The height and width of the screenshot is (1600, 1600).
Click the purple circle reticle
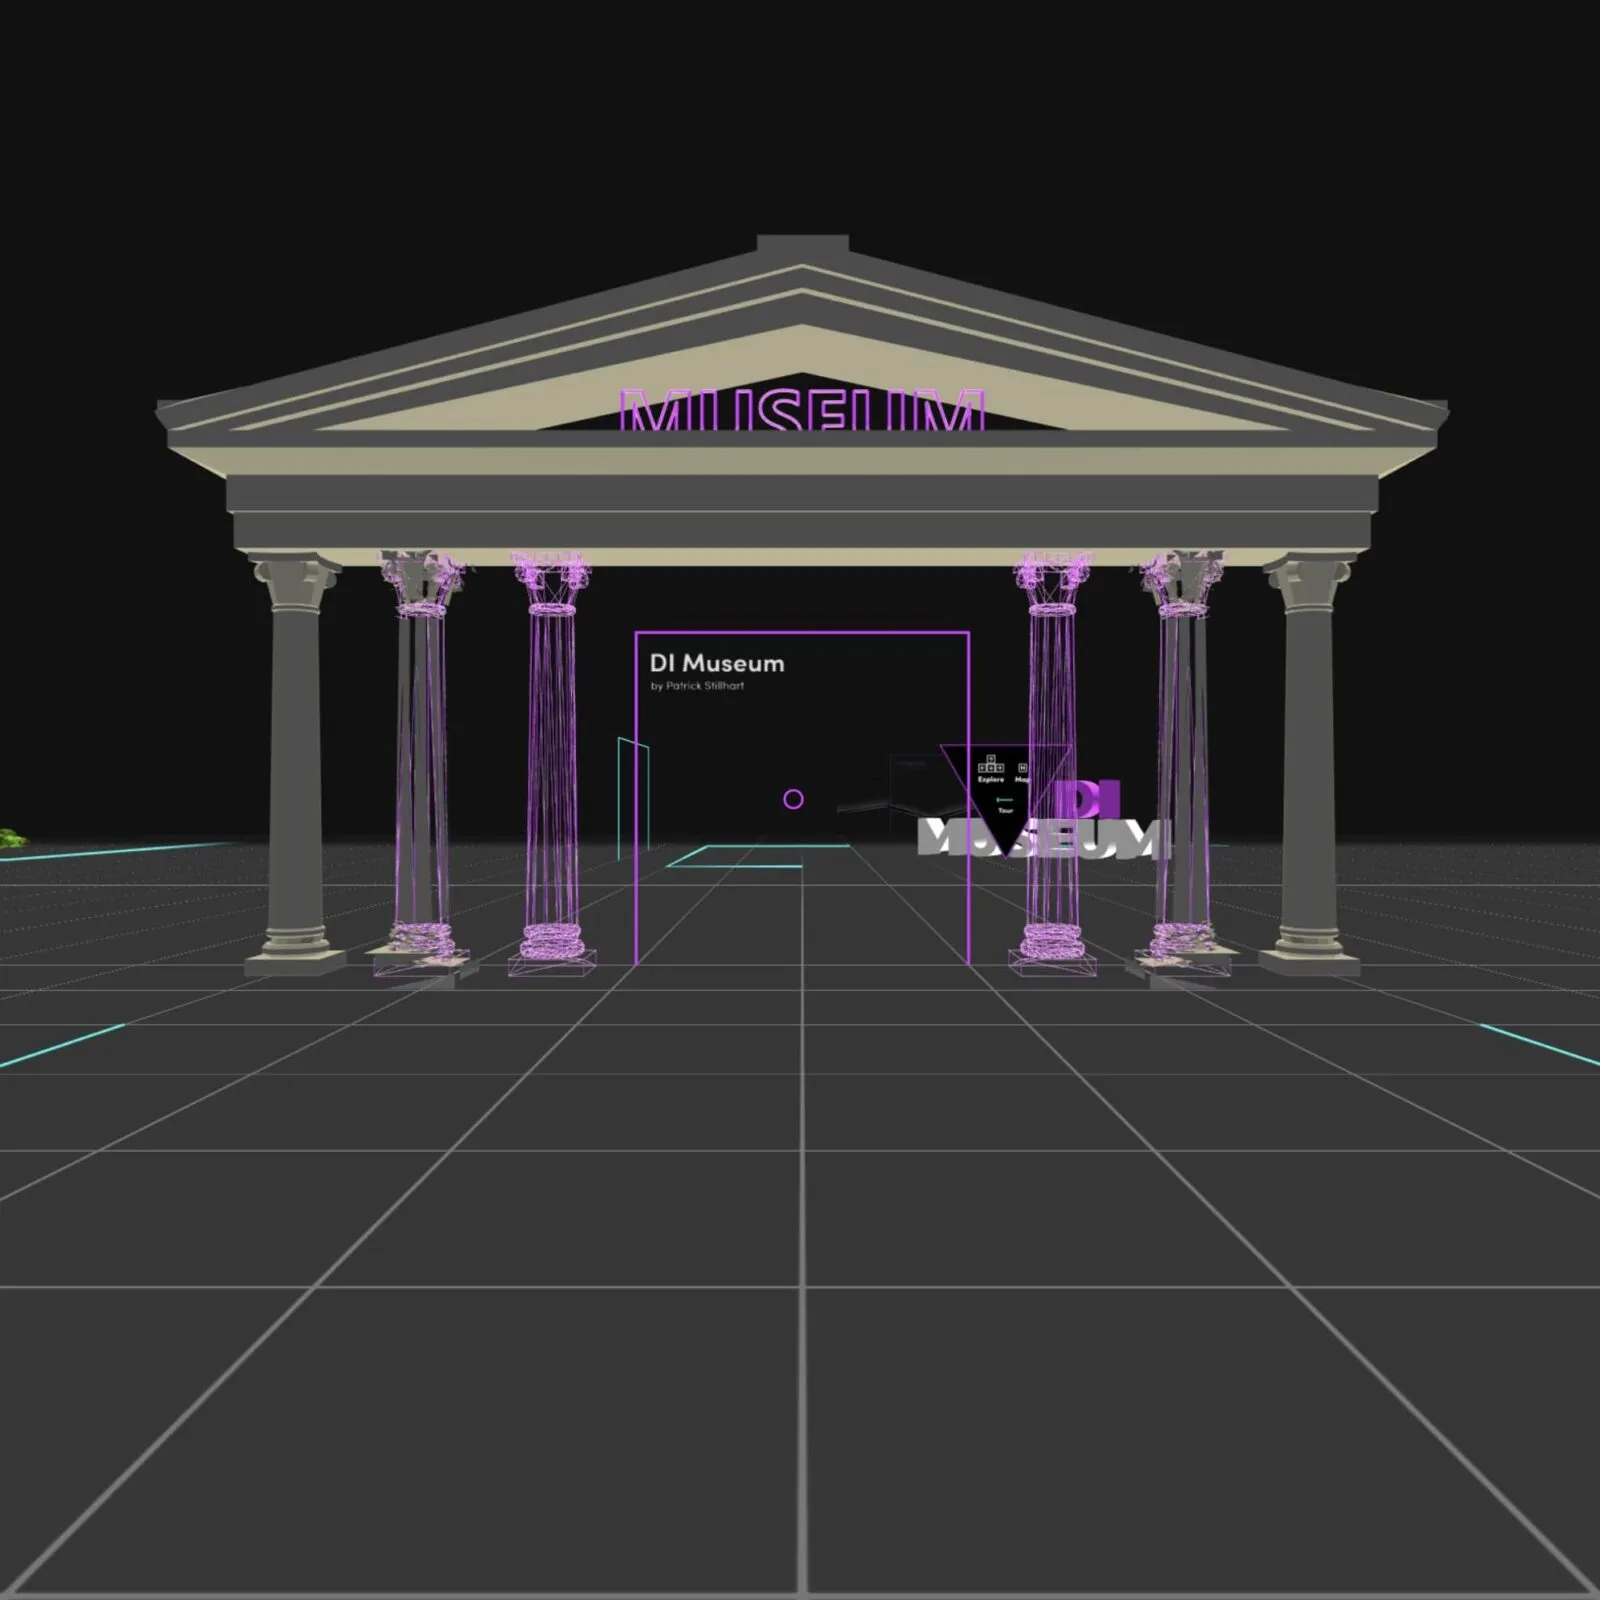(x=793, y=799)
